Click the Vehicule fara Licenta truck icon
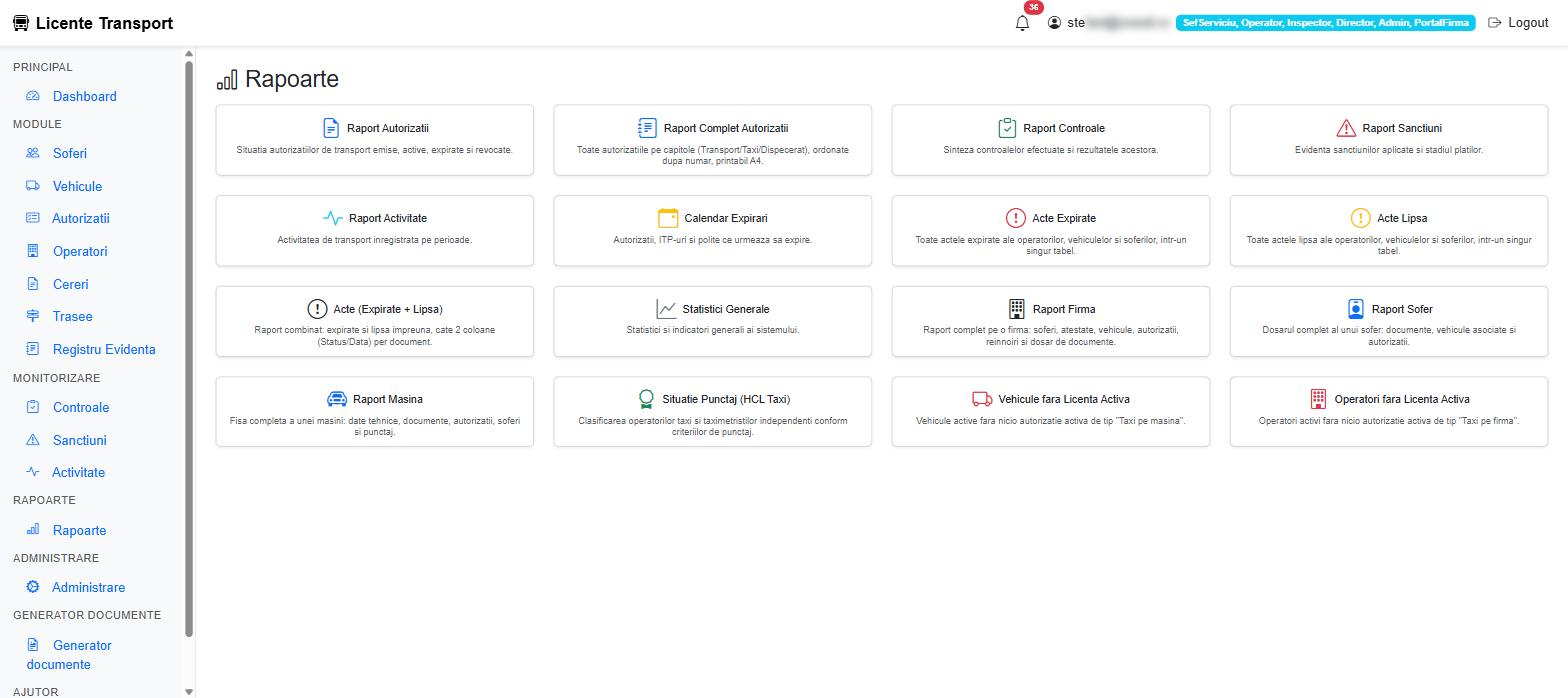This screenshot has width=1568, height=698. coord(982,399)
